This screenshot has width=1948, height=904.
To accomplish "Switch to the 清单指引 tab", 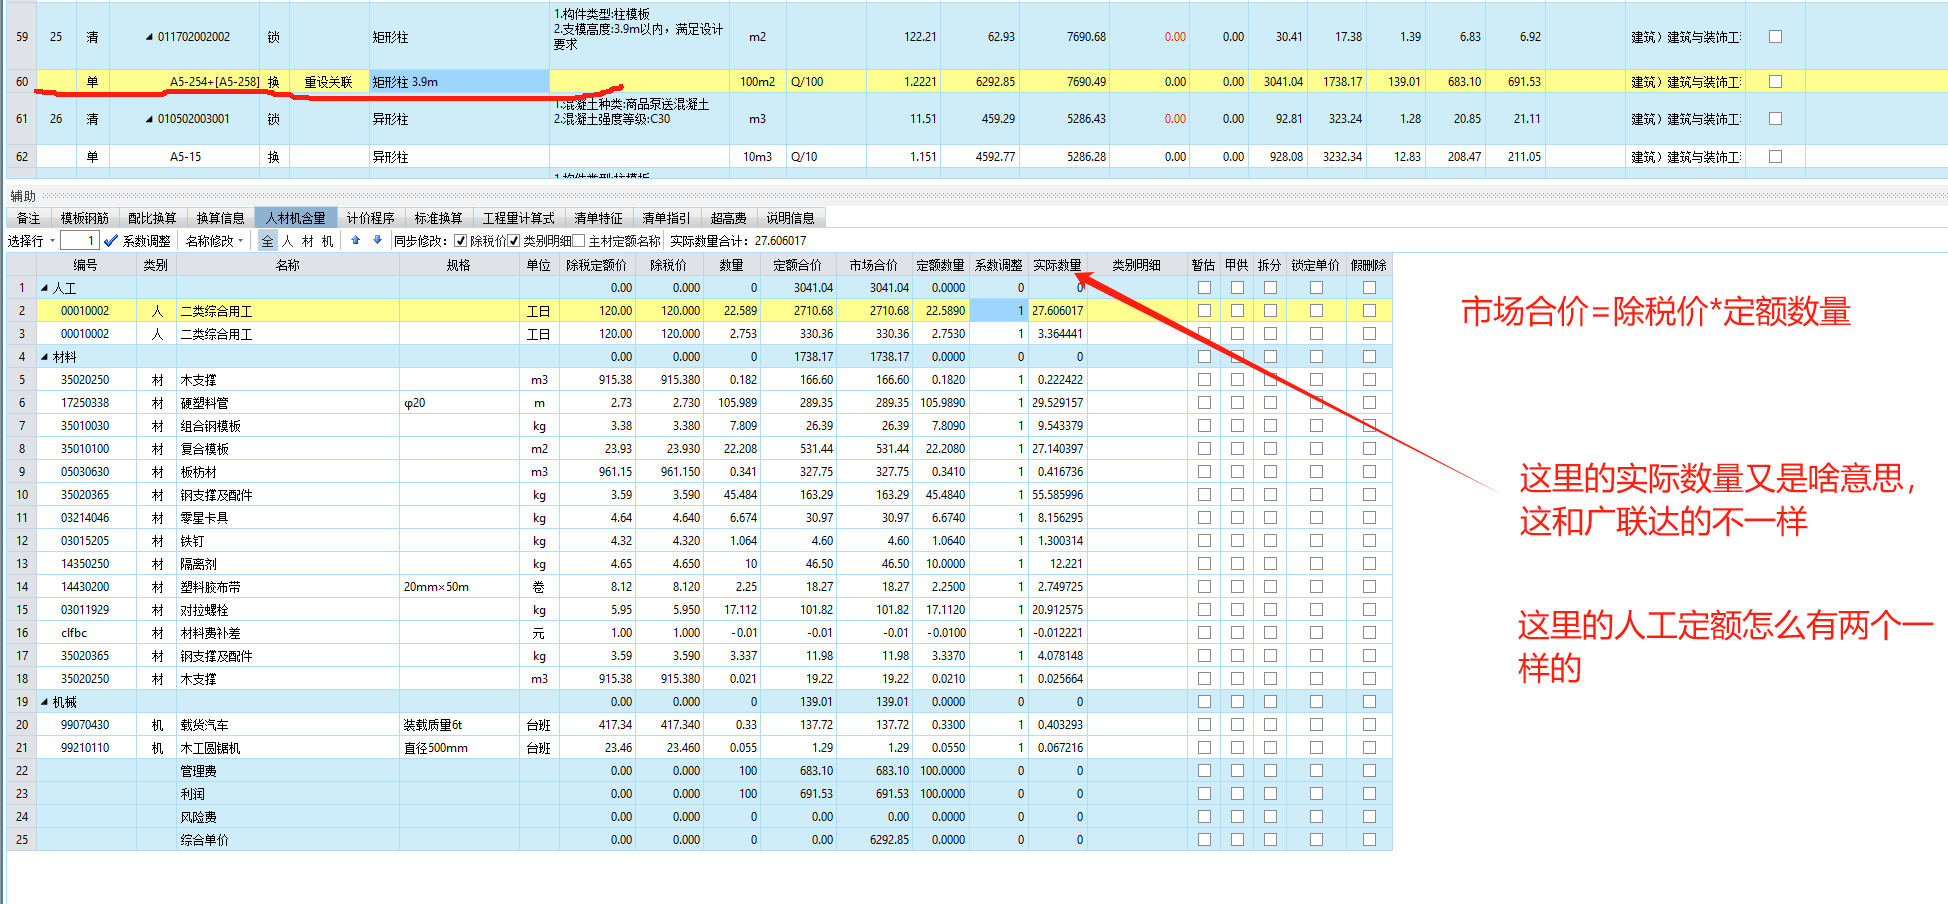I will [667, 218].
